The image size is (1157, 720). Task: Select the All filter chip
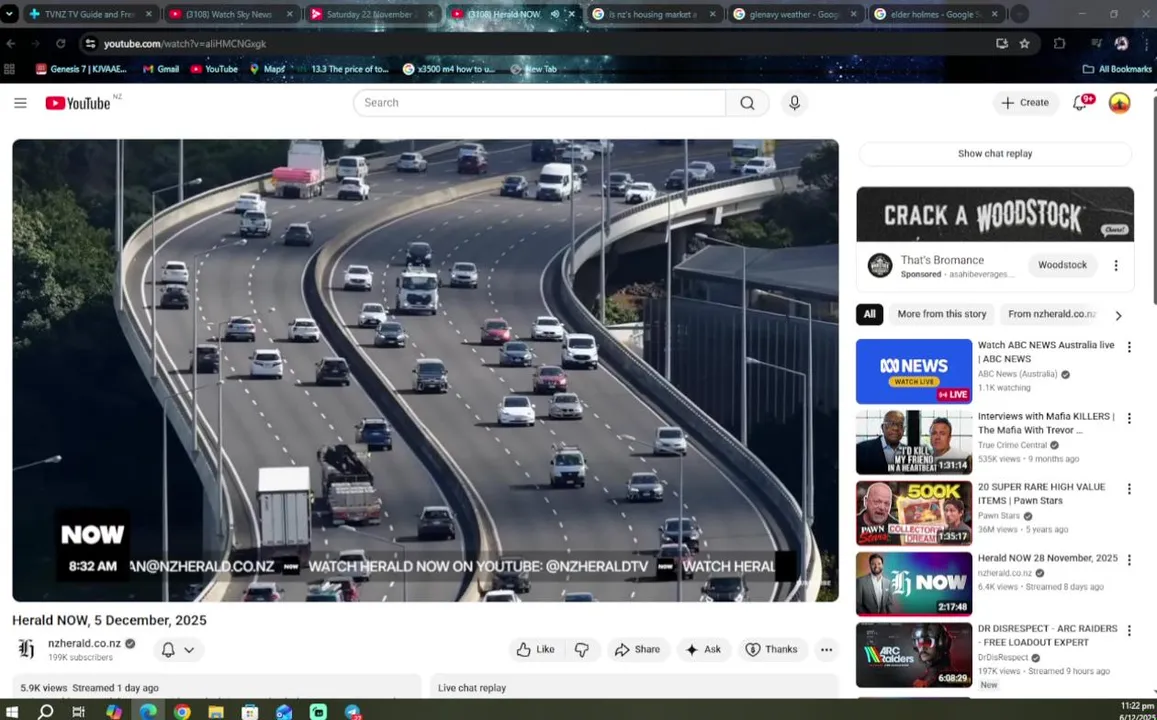pos(869,314)
